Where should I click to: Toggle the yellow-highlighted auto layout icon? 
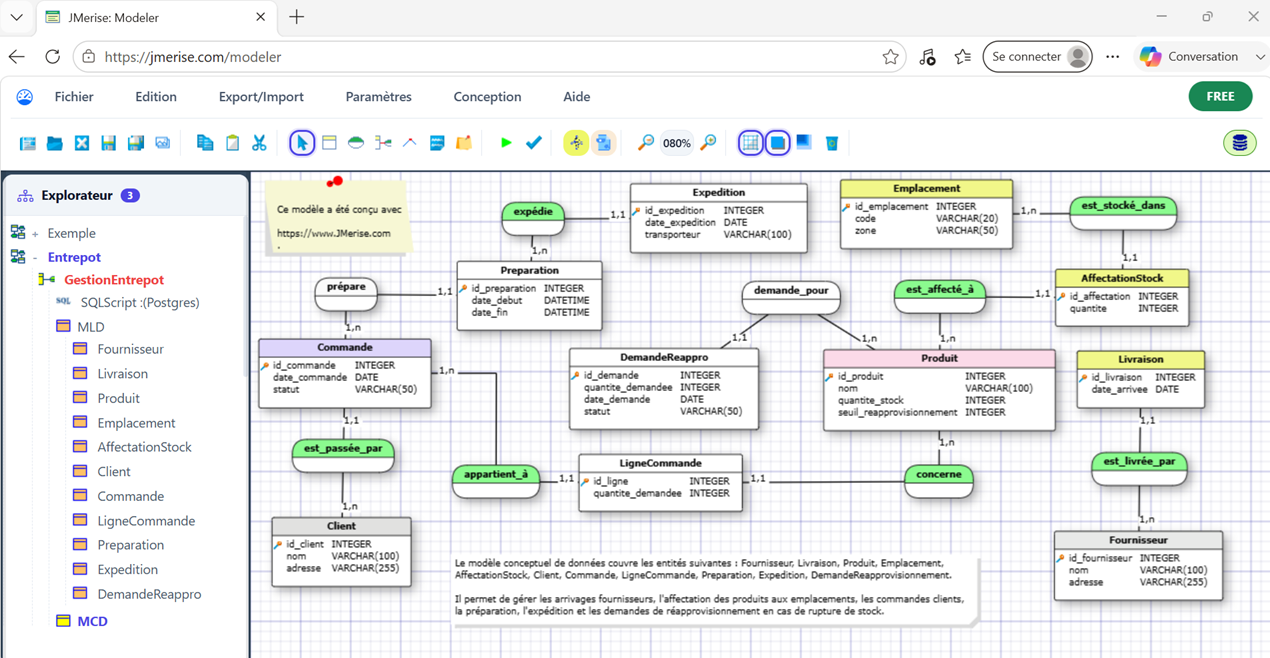[x=576, y=143]
